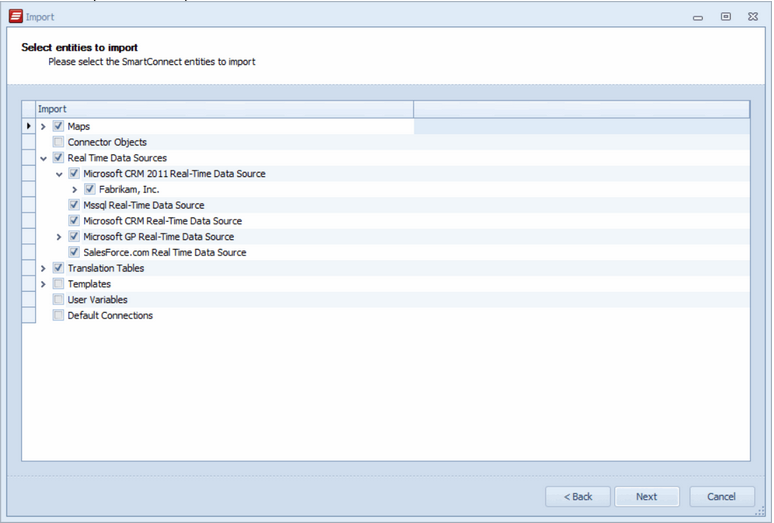Check the Templates checkbox
The width and height of the screenshot is (774, 523).
(x=58, y=284)
